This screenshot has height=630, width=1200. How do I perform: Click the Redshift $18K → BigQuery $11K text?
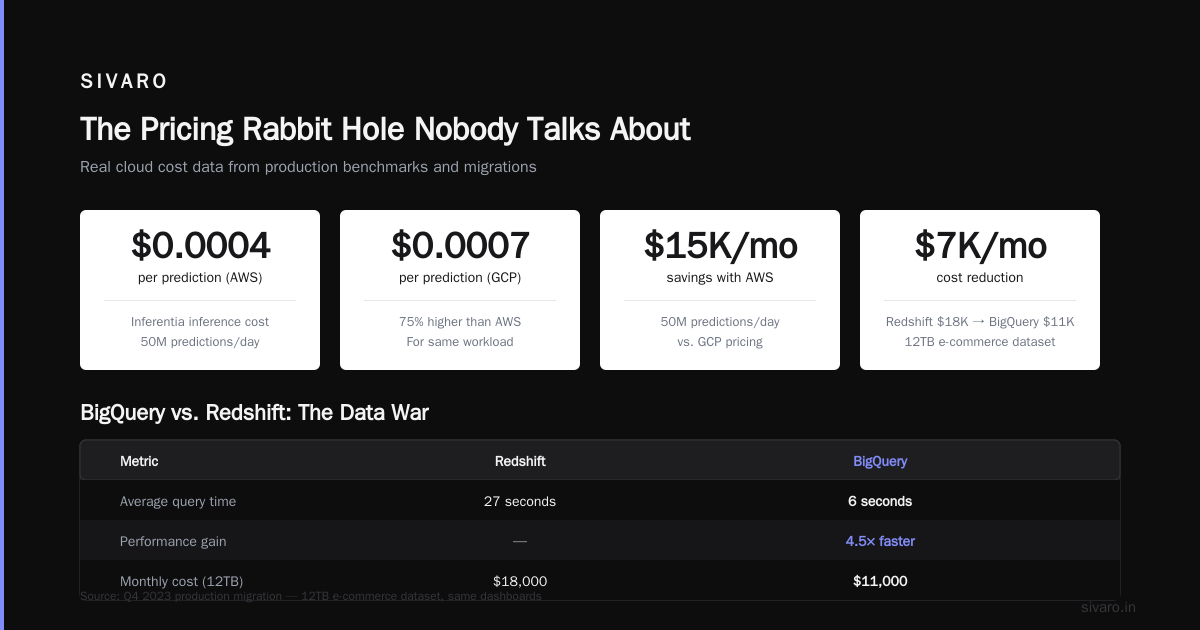[980, 322]
